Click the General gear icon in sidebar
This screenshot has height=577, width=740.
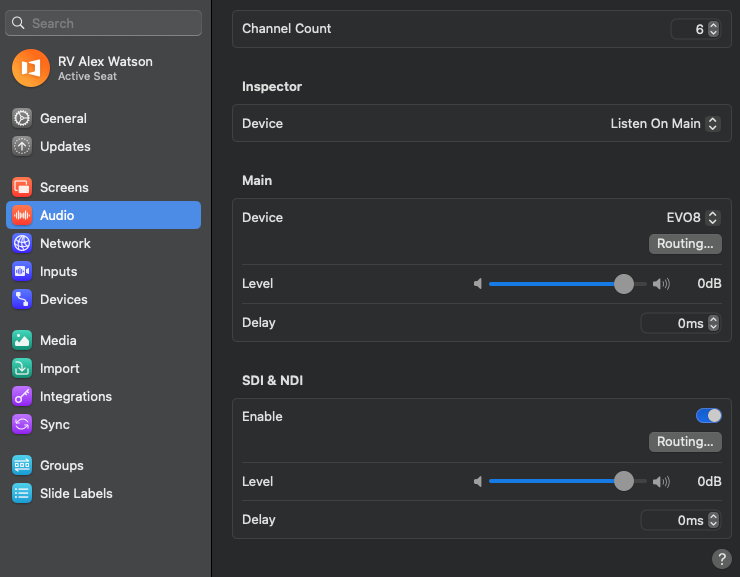(22, 118)
